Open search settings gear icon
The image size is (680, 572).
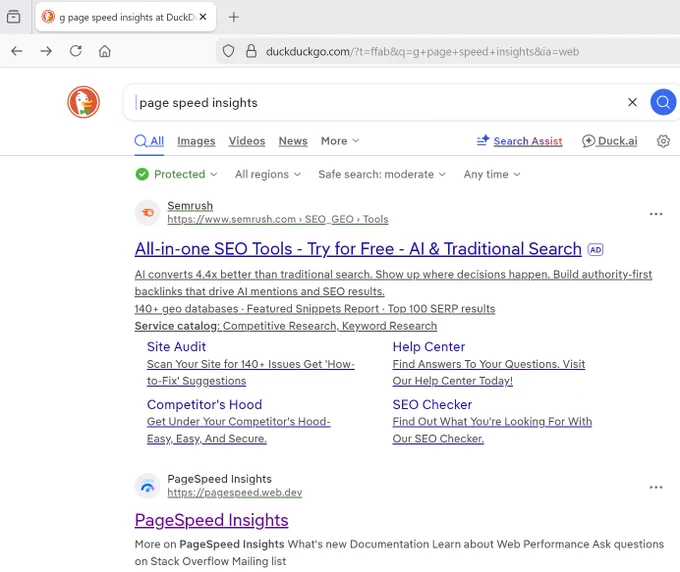click(663, 141)
